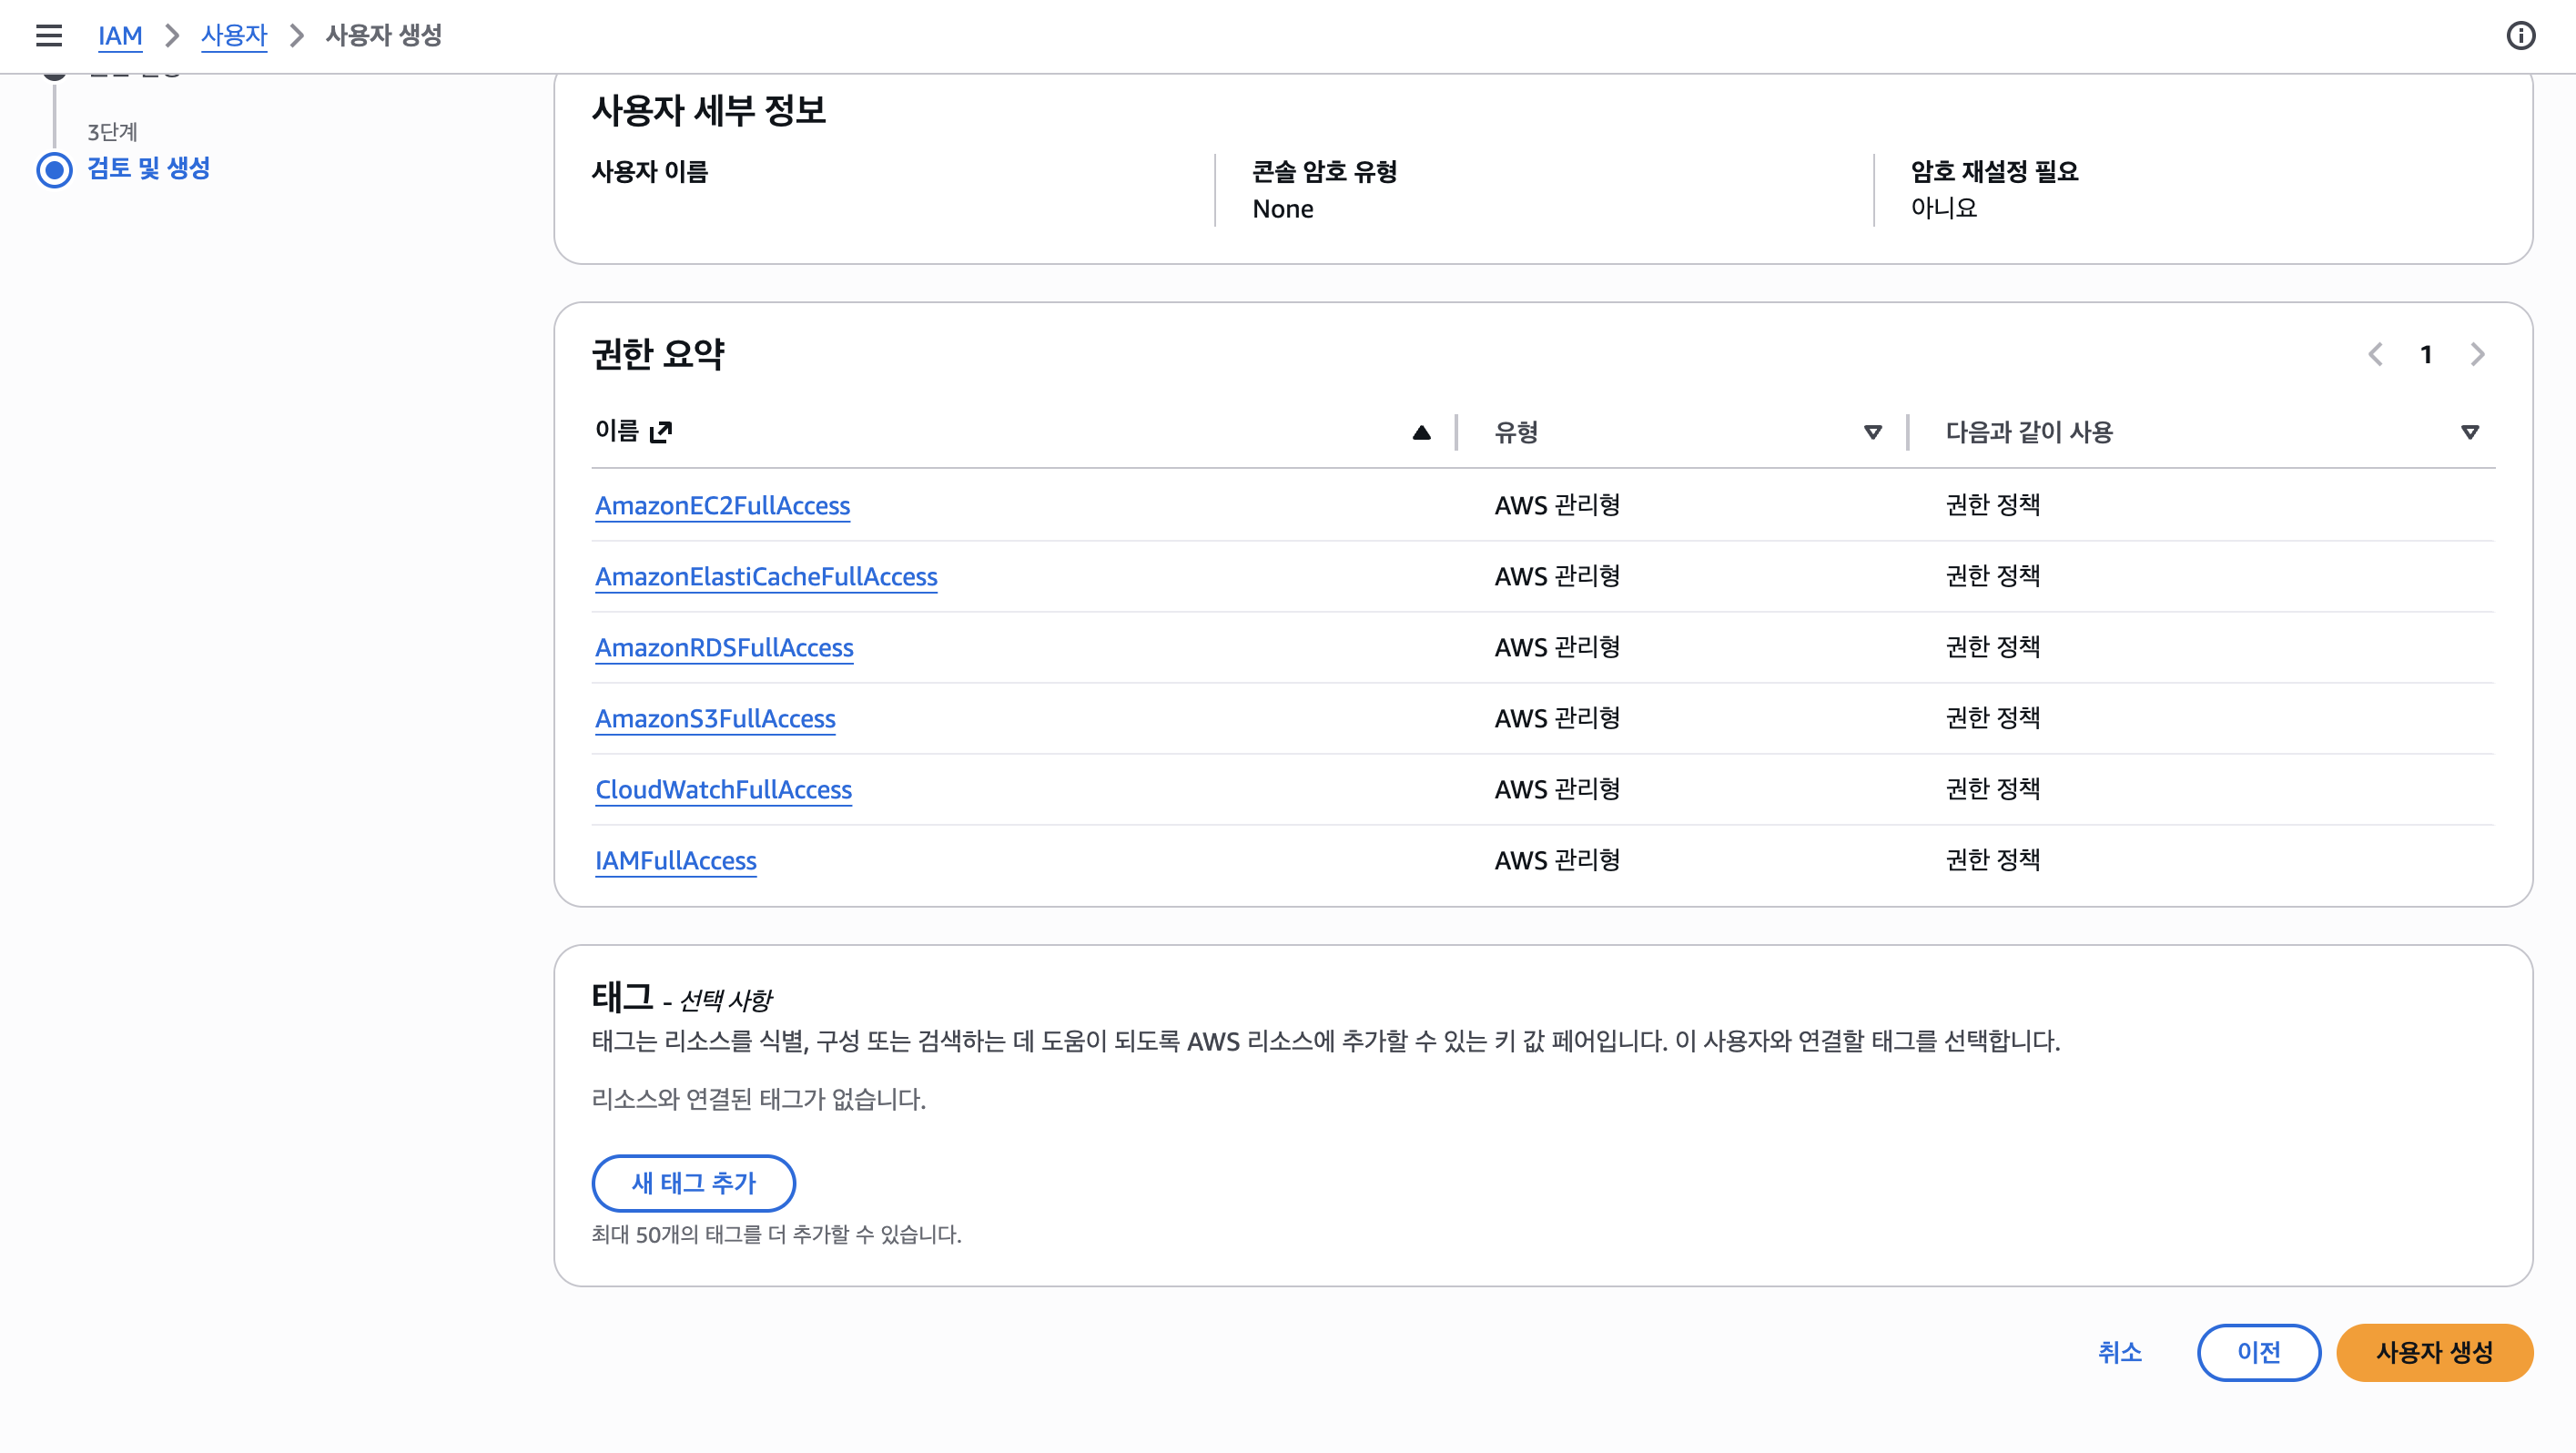Click 유형 column header text
Image resolution: width=2576 pixels, height=1453 pixels.
click(x=1516, y=432)
